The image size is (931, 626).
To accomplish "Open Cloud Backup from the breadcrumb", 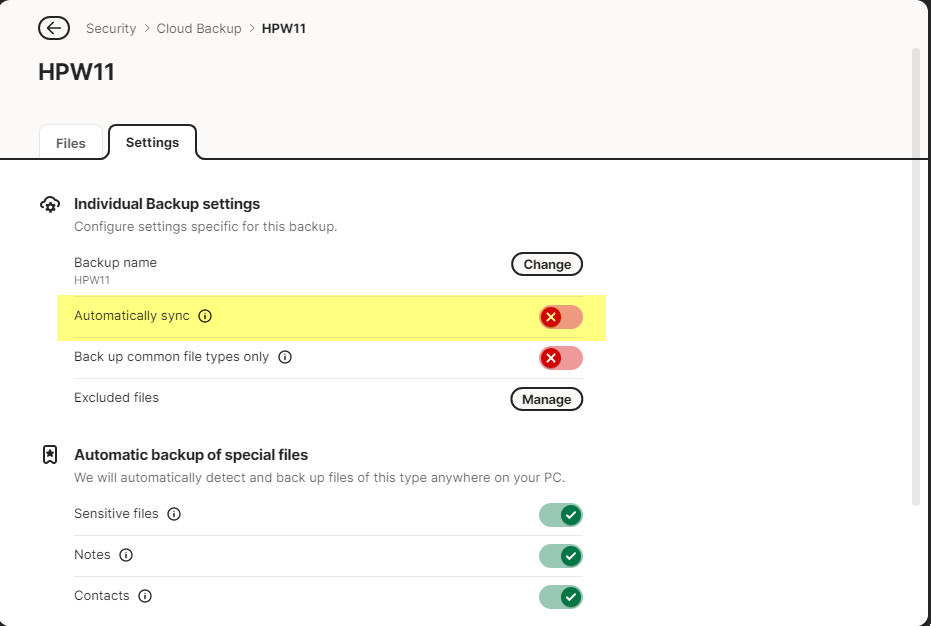I will click(199, 28).
